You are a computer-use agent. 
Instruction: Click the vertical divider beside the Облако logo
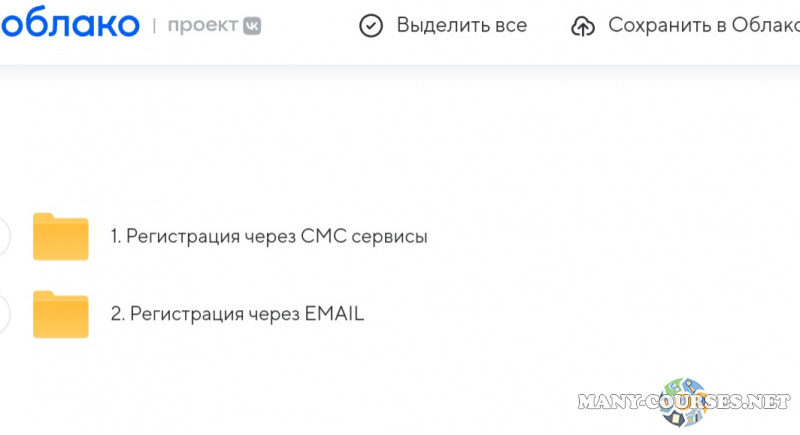pos(154,26)
